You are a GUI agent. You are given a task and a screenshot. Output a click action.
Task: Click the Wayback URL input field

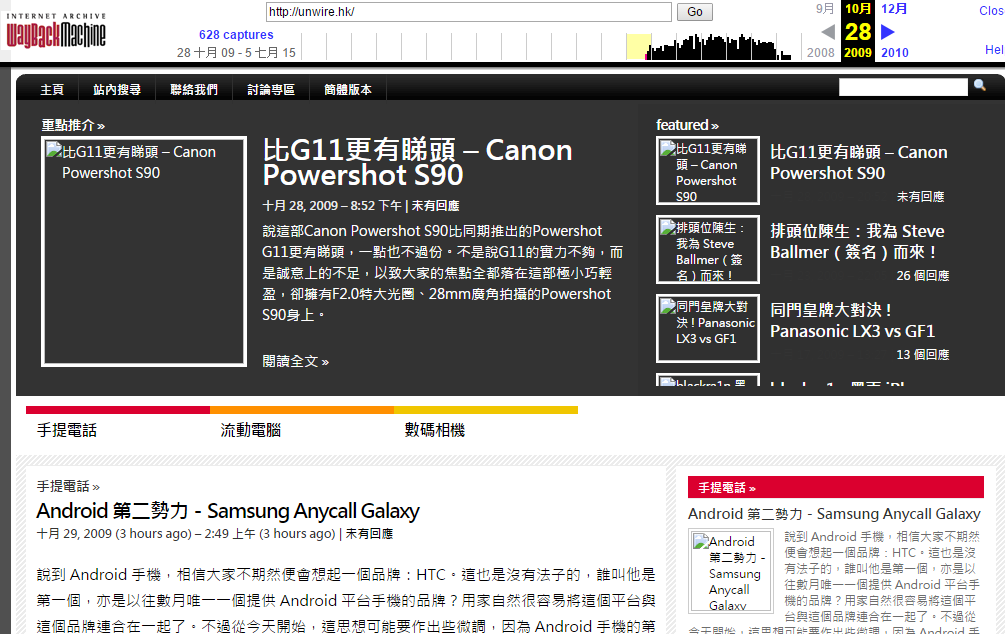coord(468,12)
